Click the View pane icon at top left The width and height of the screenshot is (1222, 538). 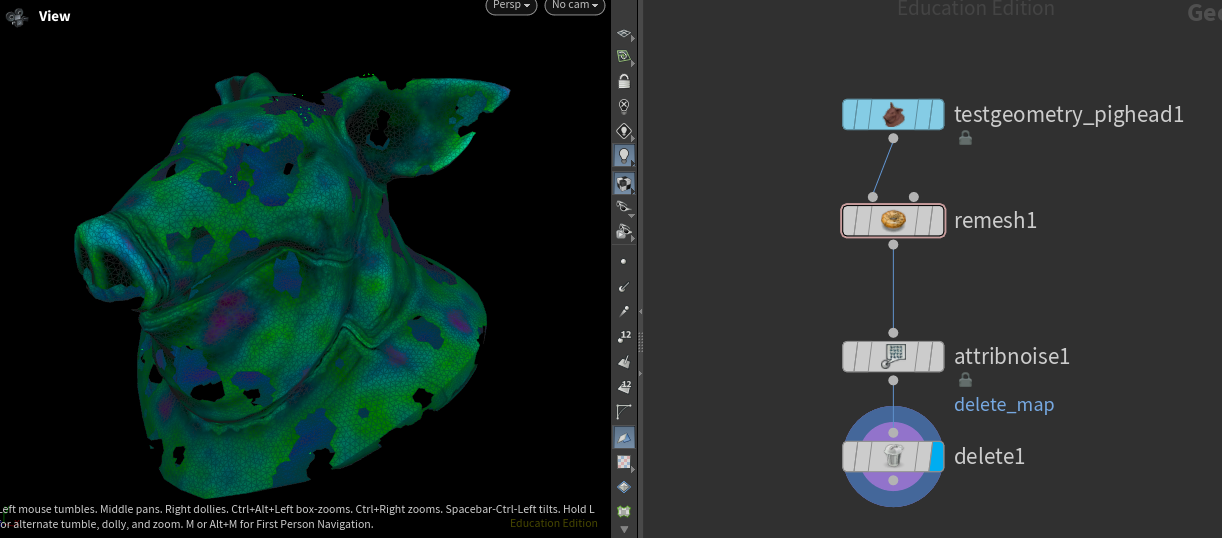[17, 16]
